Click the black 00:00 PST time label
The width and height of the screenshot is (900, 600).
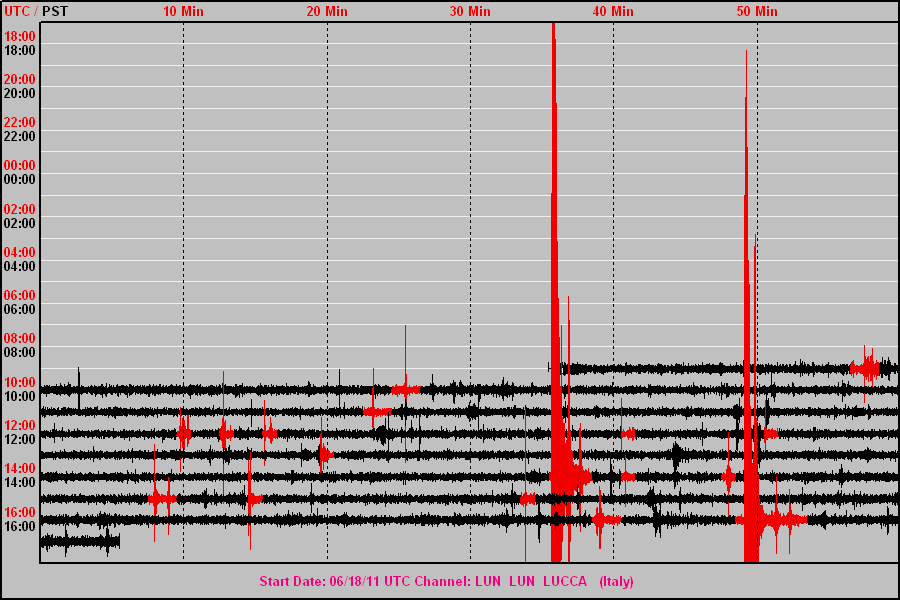point(20,180)
